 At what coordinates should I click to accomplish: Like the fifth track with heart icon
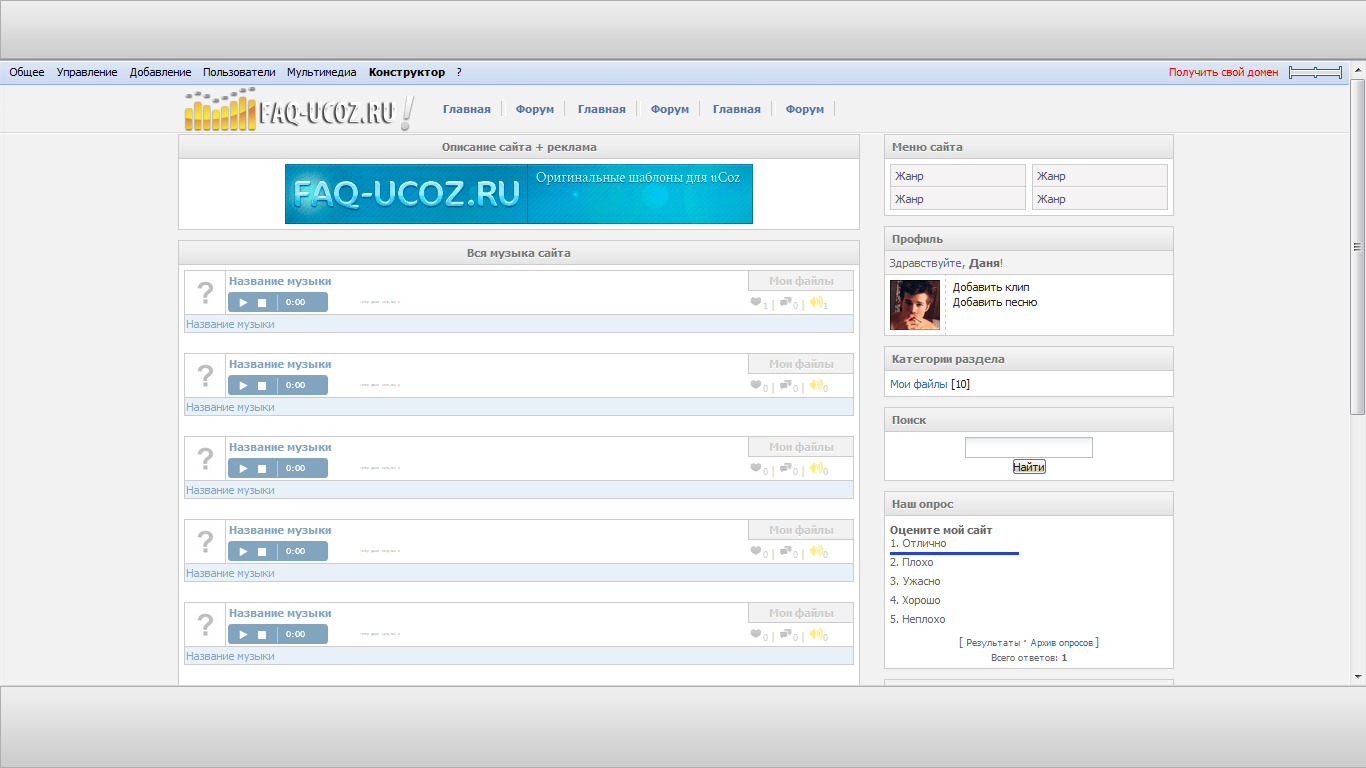756,634
